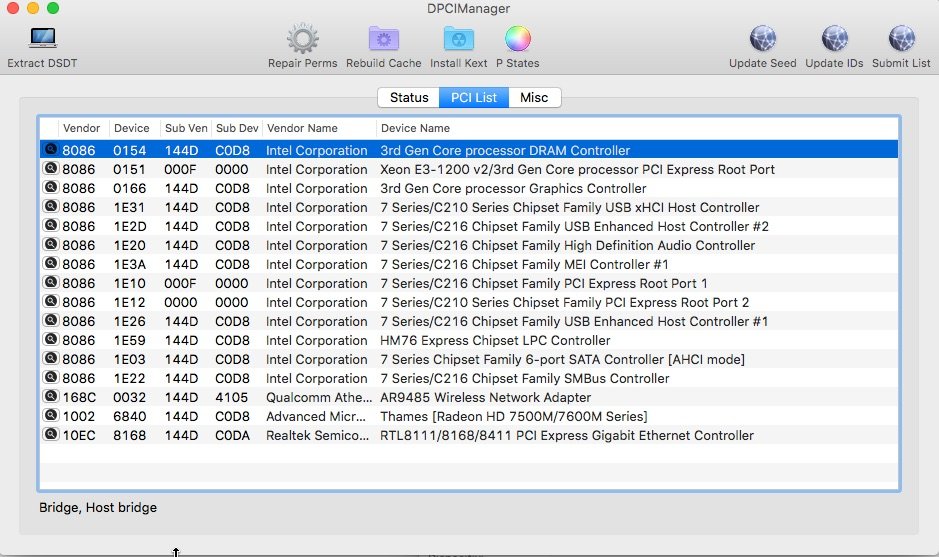This screenshot has height=557, width=939.
Task: Click the Rebuild Cache folder icon
Action: tap(383, 39)
